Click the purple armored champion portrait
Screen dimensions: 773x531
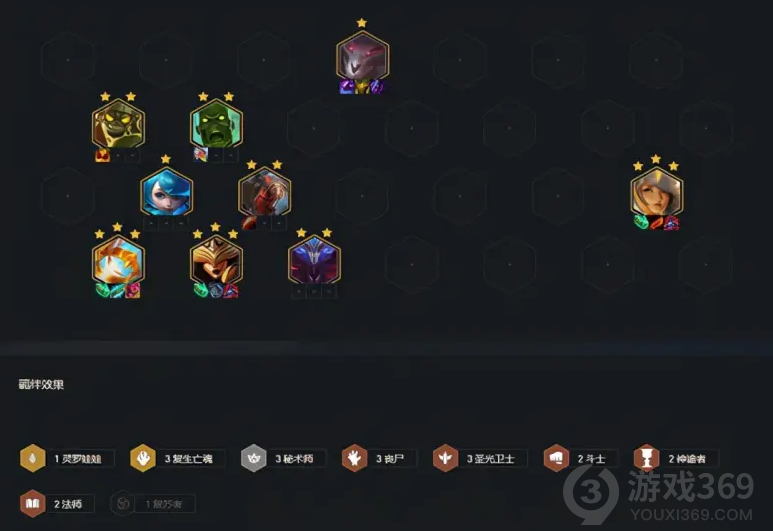(314, 260)
